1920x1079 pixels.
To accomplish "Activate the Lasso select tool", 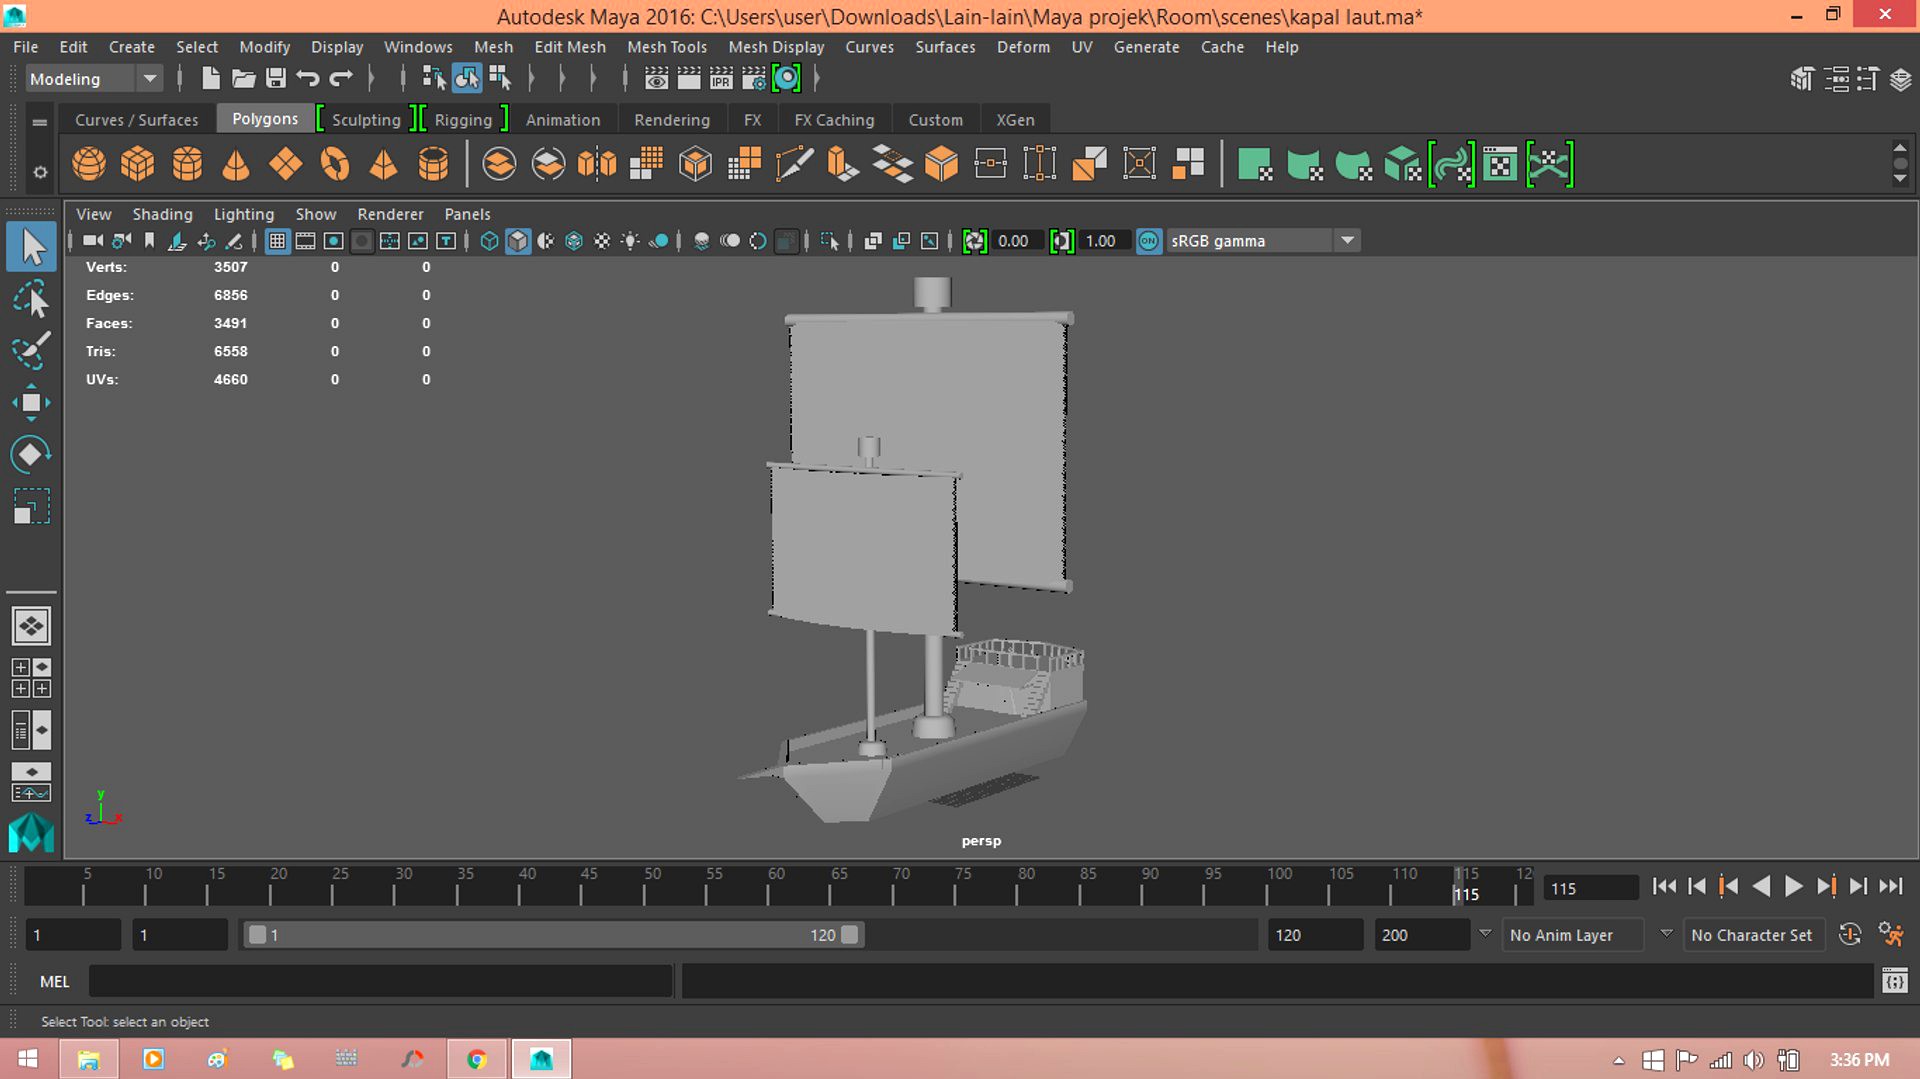I will tap(31, 299).
